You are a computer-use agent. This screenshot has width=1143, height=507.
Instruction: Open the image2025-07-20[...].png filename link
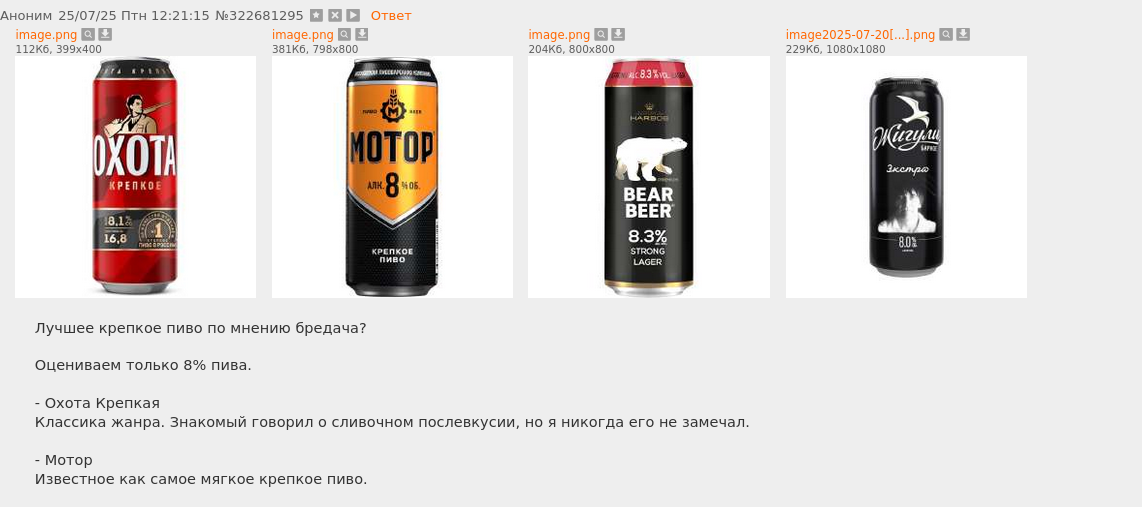pyautogui.click(x=860, y=35)
